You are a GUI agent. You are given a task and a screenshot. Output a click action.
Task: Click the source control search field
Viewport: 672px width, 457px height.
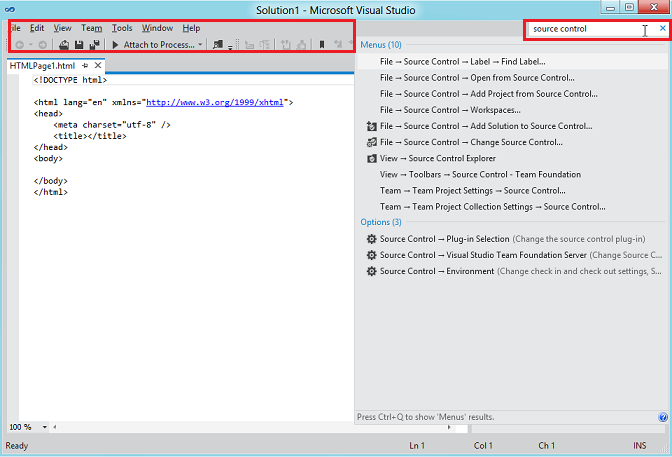[x=580, y=29]
